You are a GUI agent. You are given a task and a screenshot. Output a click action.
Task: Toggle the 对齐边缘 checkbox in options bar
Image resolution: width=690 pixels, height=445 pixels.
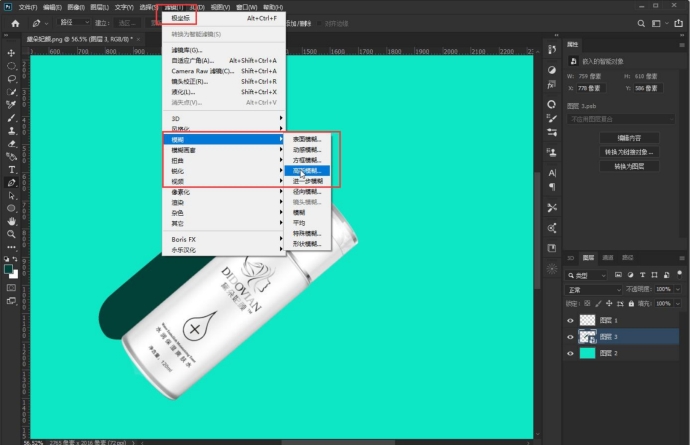click(320, 24)
